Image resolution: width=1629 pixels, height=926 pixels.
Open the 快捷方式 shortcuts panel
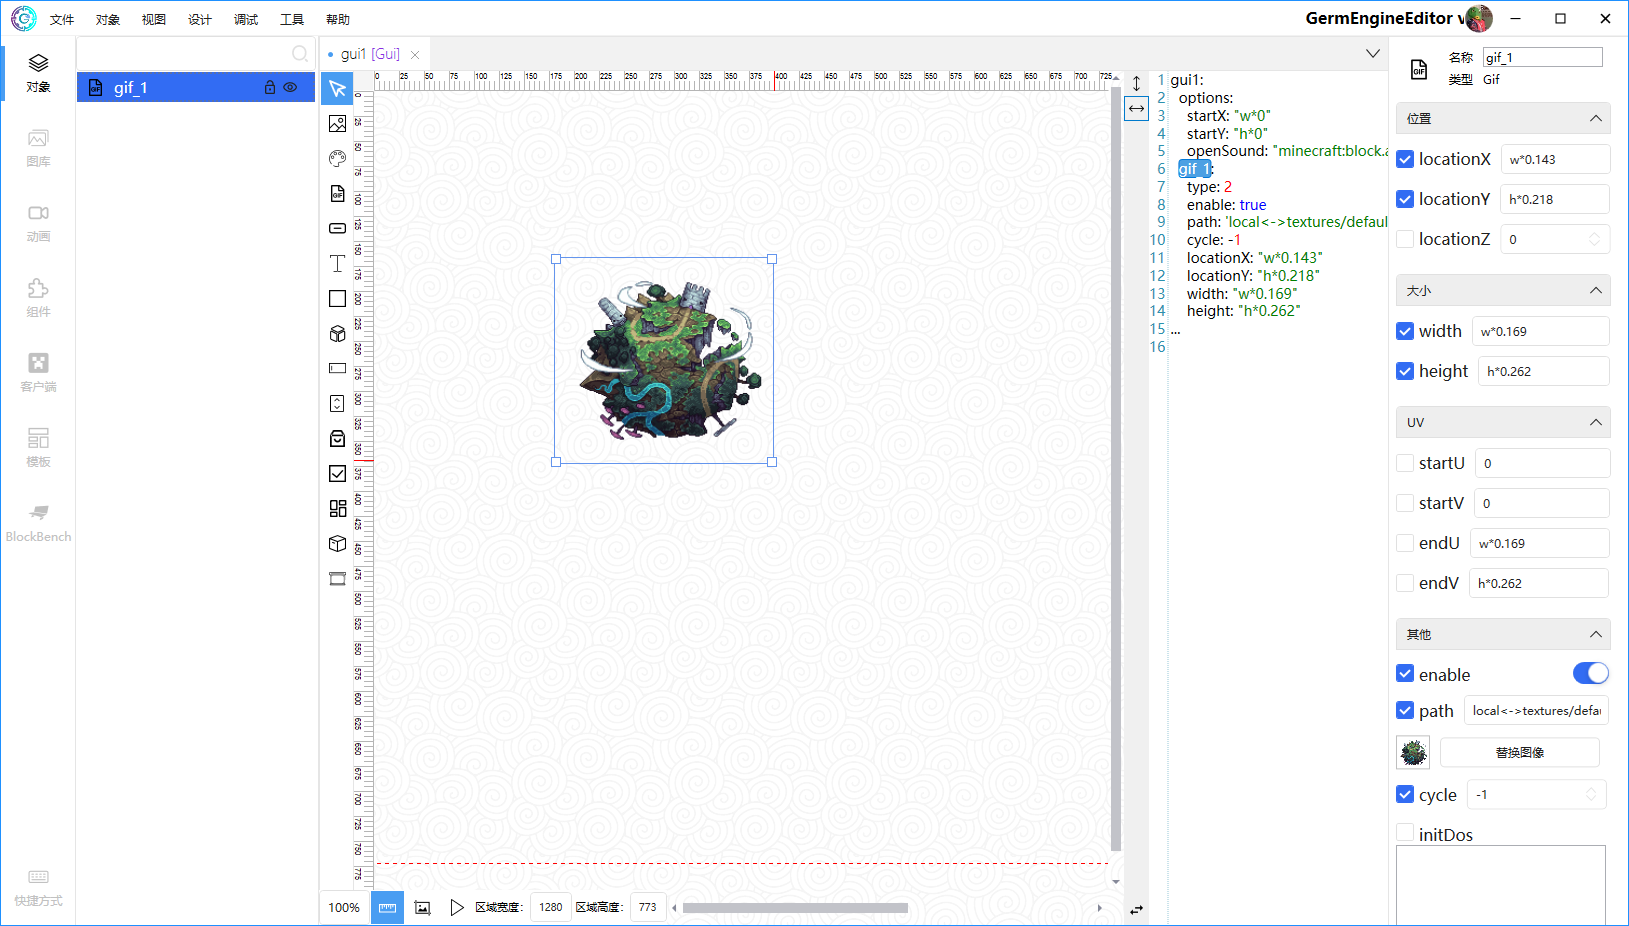pyautogui.click(x=38, y=887)
